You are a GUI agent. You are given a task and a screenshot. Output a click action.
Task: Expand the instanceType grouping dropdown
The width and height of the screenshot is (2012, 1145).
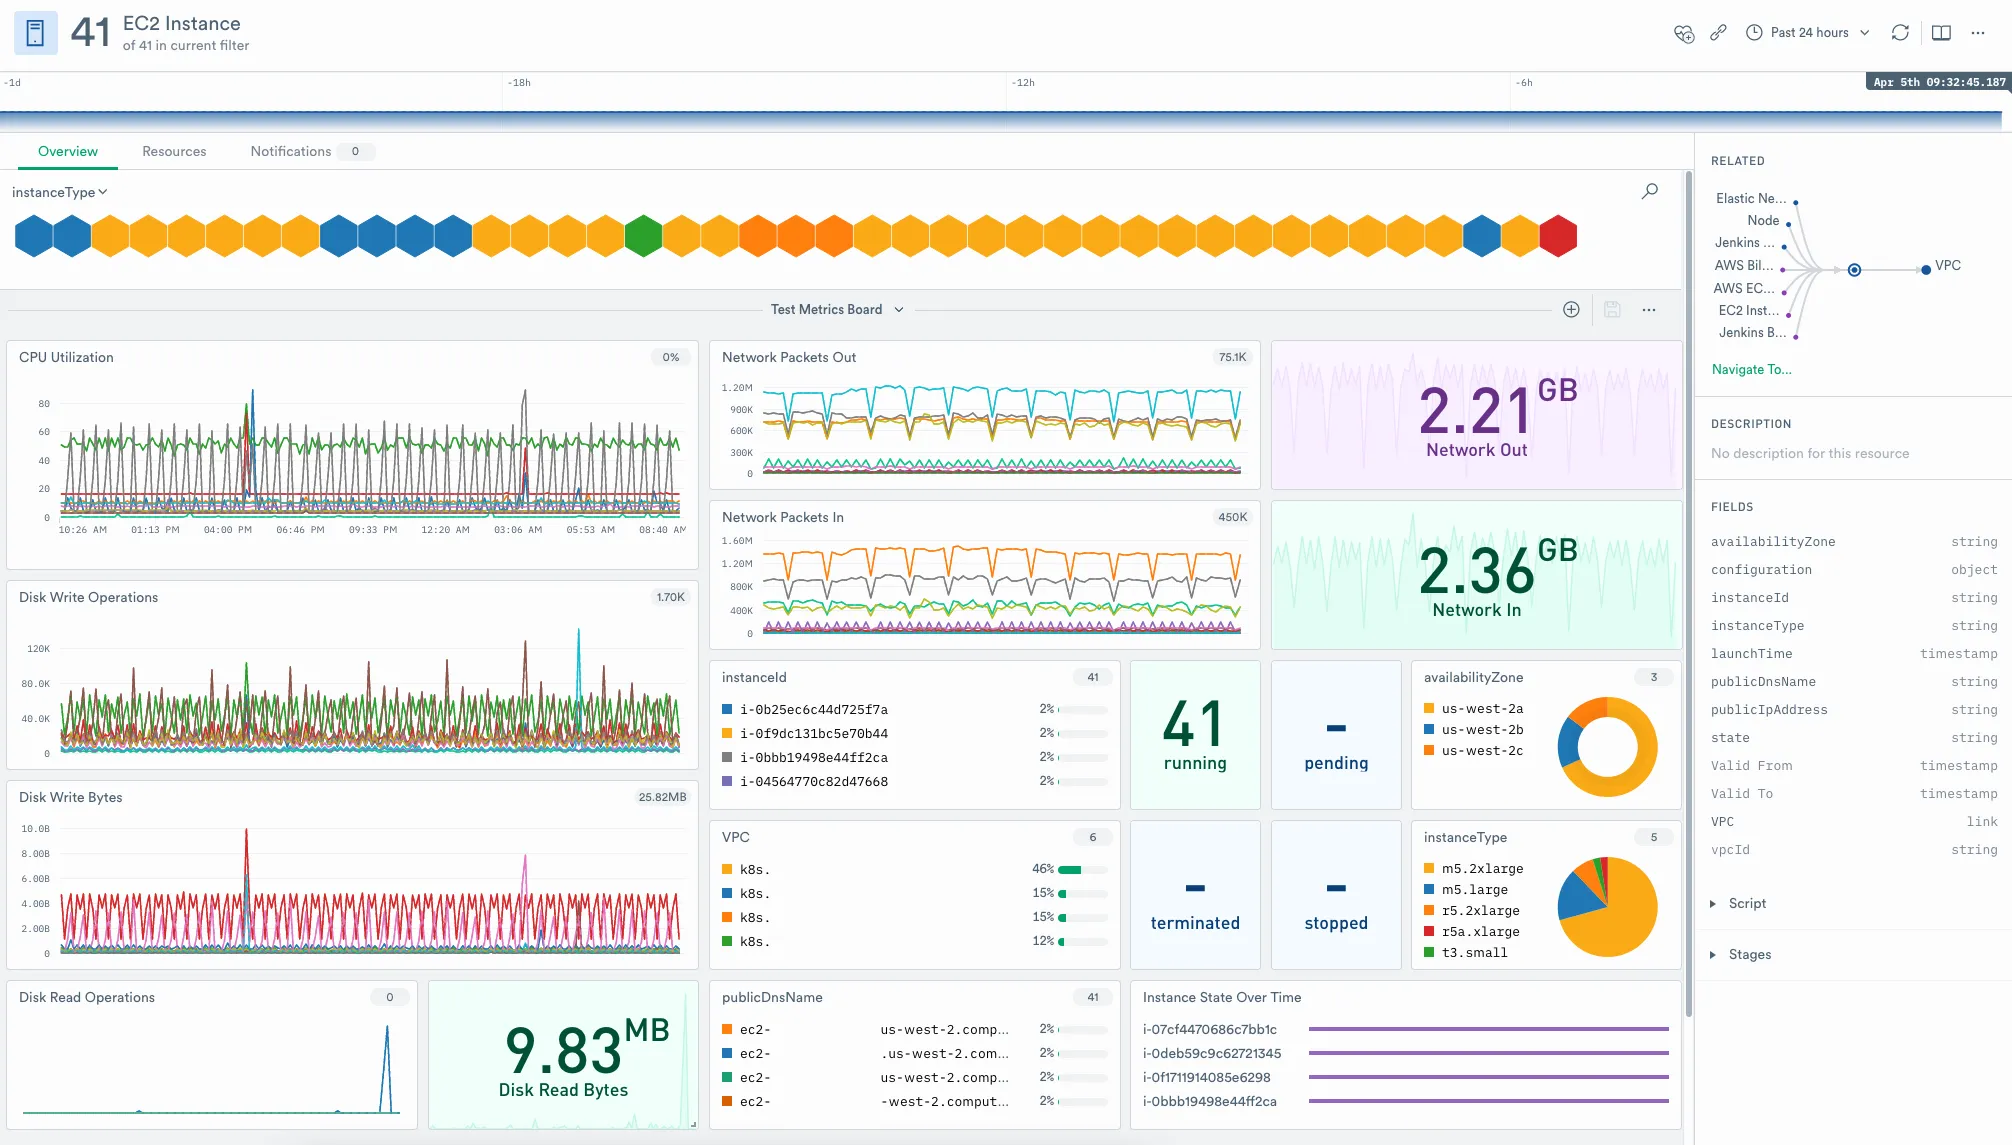tap(59, 192)
